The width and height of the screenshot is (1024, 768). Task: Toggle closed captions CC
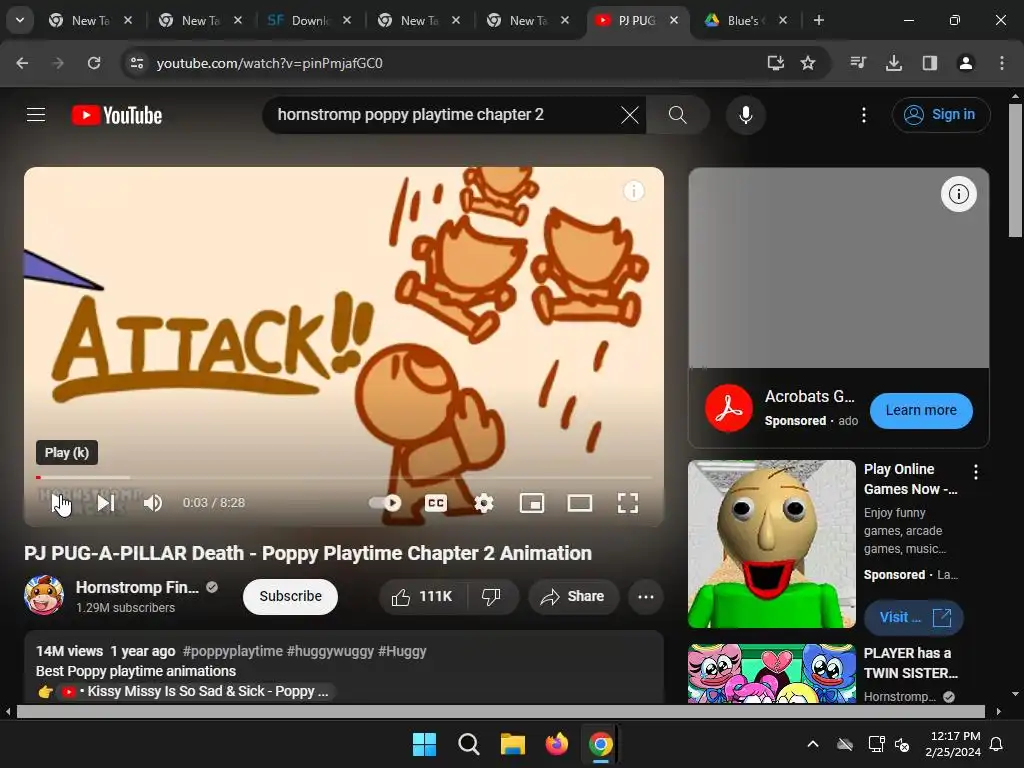436,502
